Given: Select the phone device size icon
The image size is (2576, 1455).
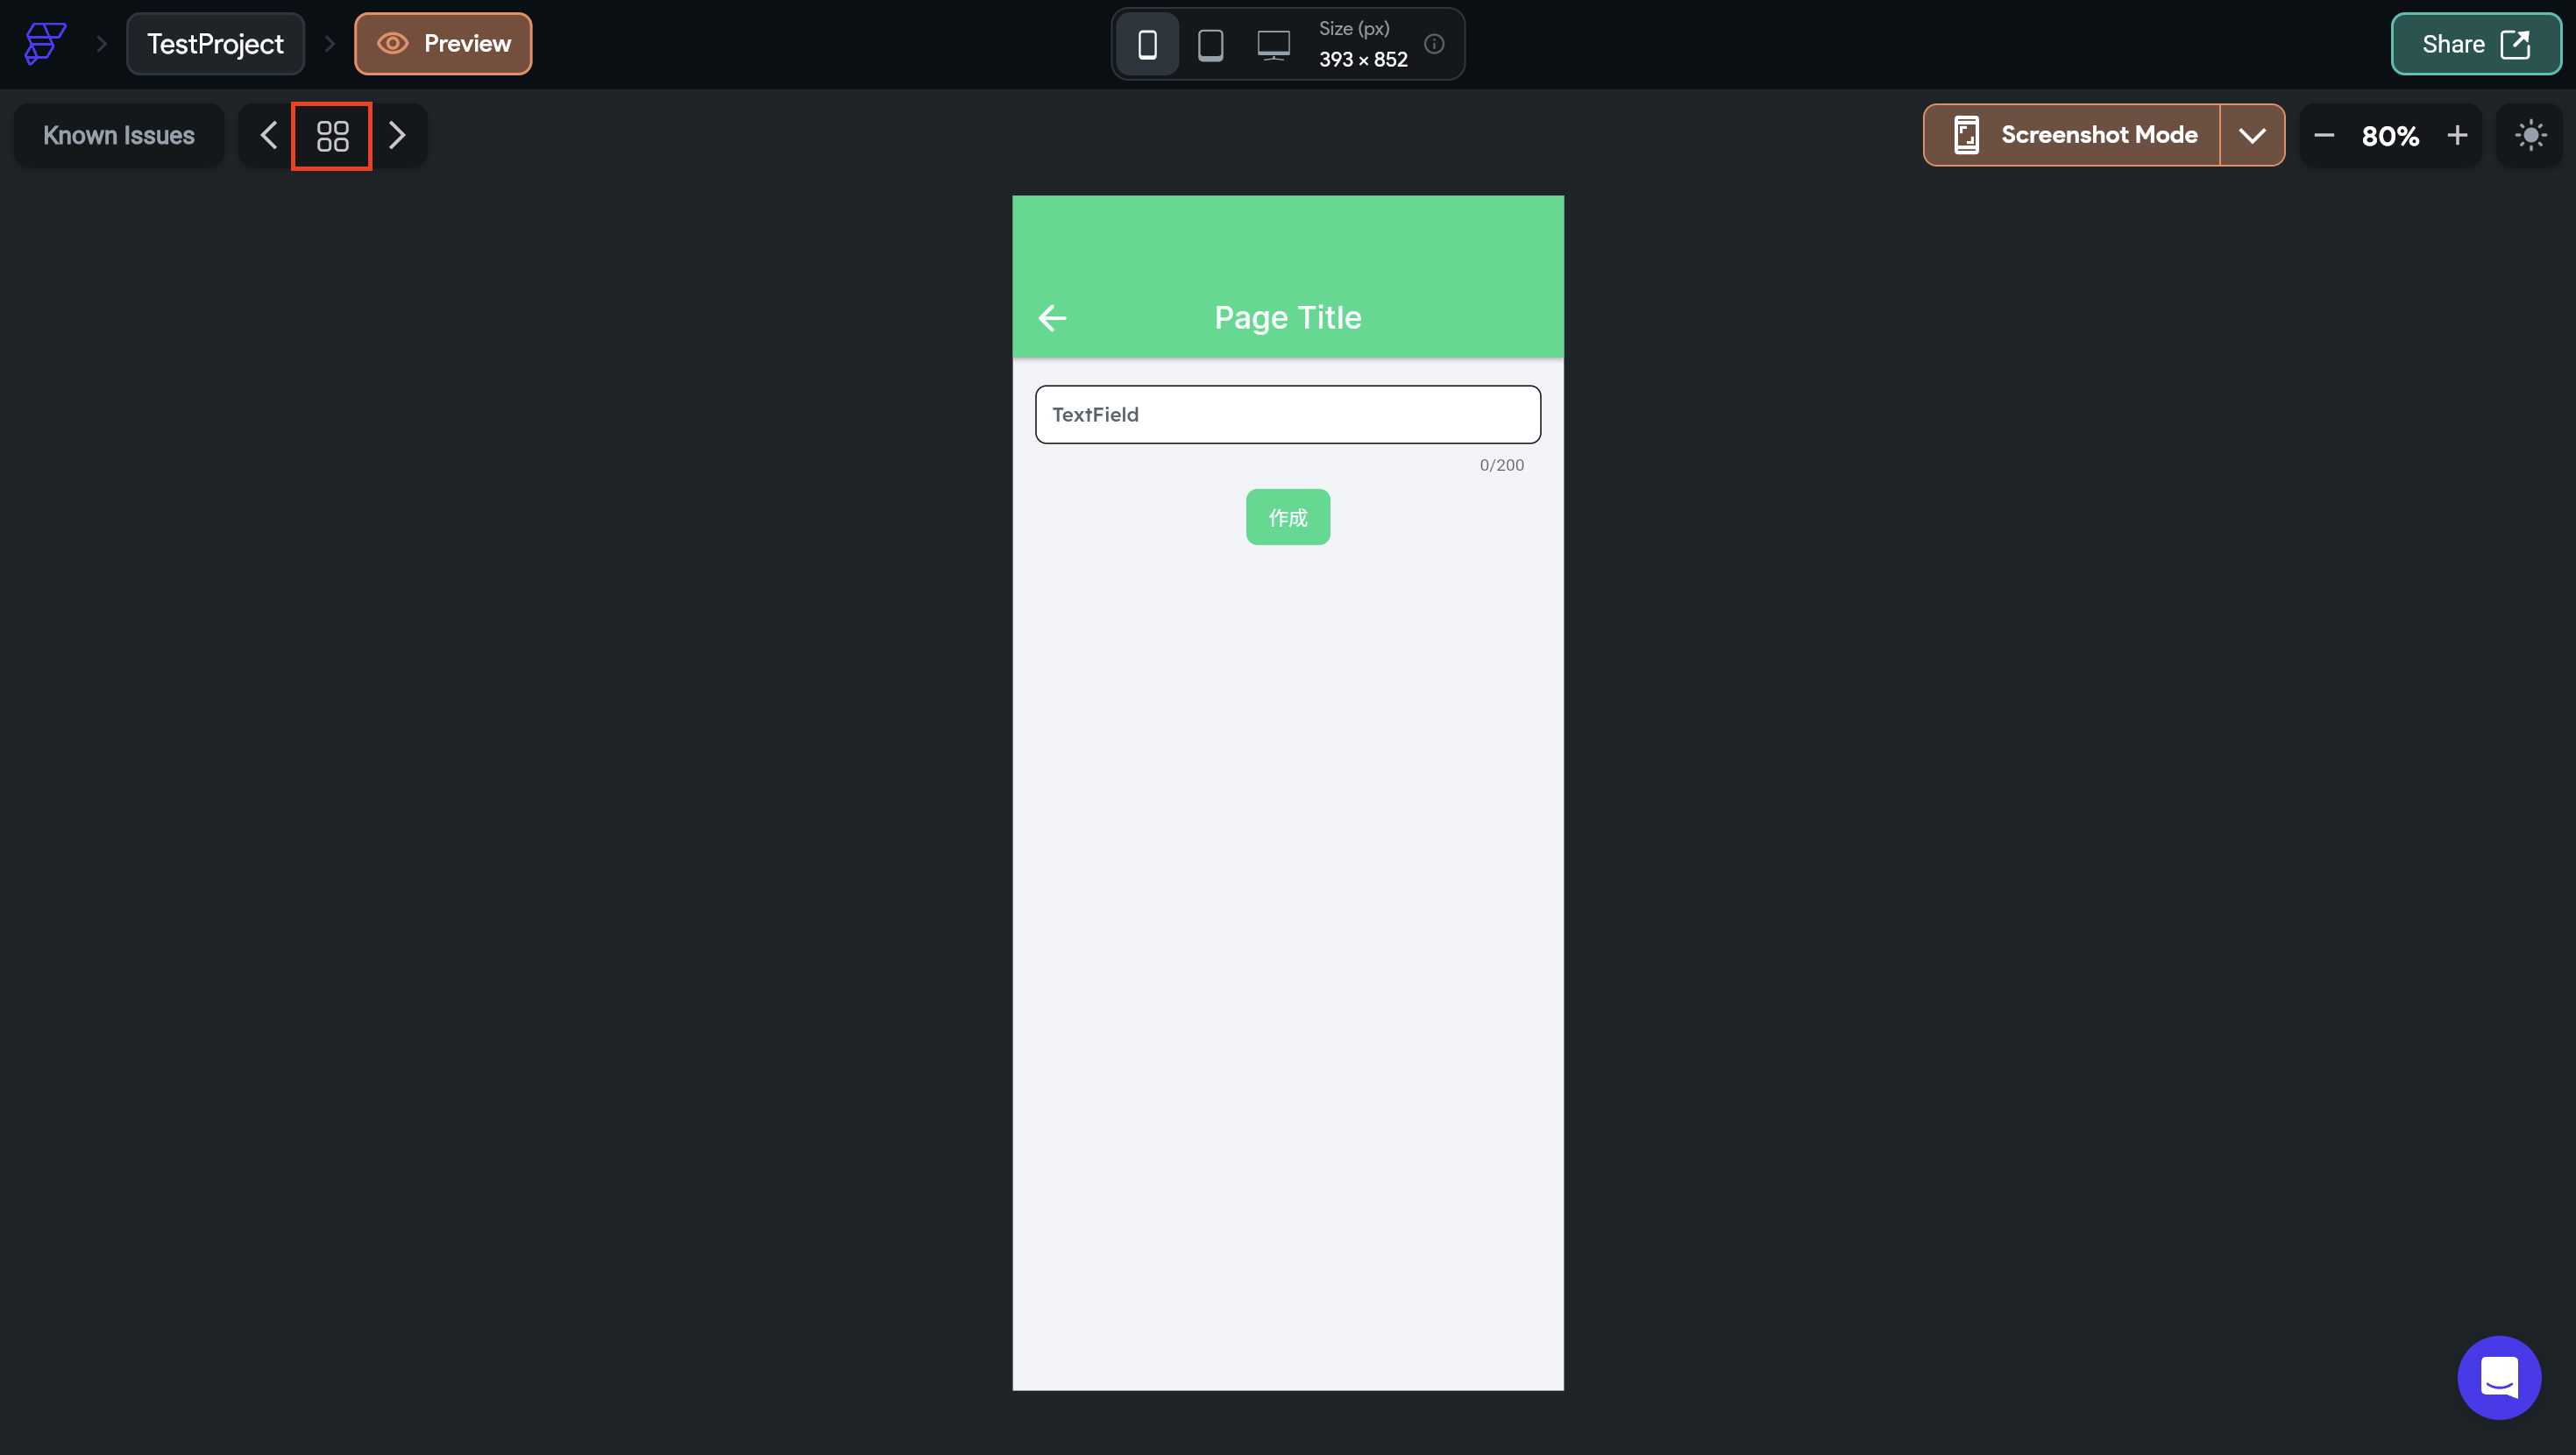Looking at the screenshot, I should (x=1147, y=44).
